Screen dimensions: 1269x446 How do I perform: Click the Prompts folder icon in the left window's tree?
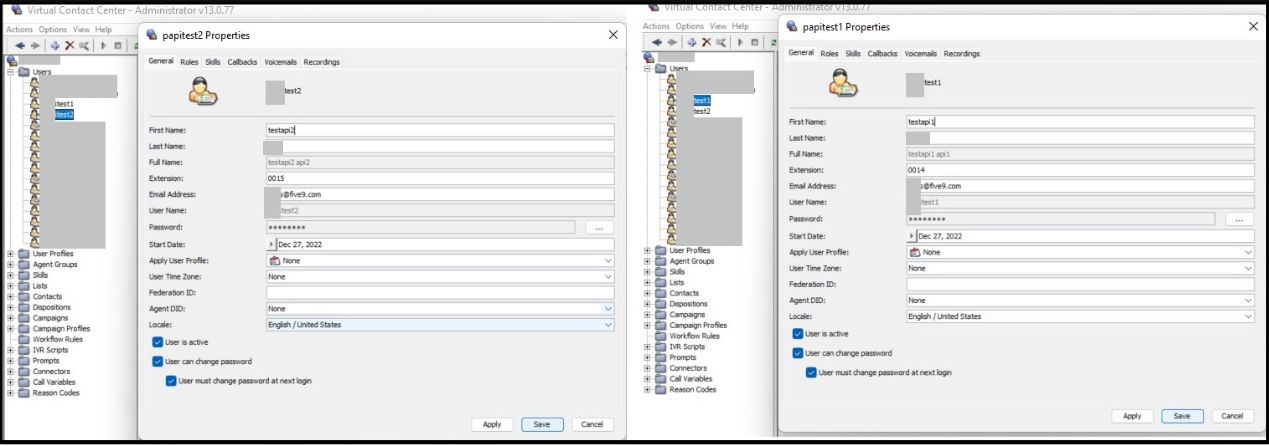pyautogui.click(x=22, y=360)
